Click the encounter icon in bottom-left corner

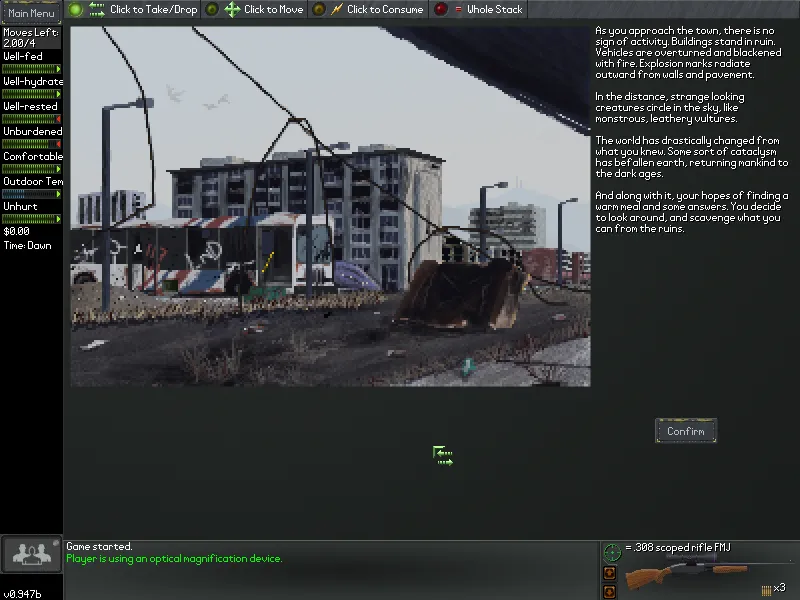coord(31,553)
